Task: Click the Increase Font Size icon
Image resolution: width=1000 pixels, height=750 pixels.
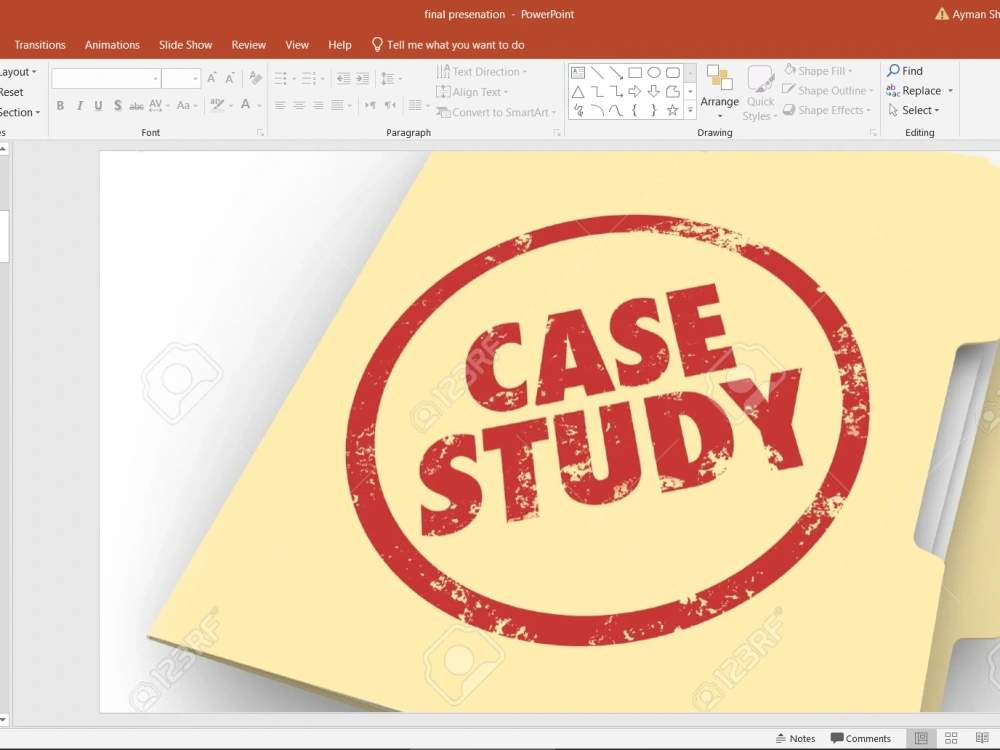Action: point(212,78)
